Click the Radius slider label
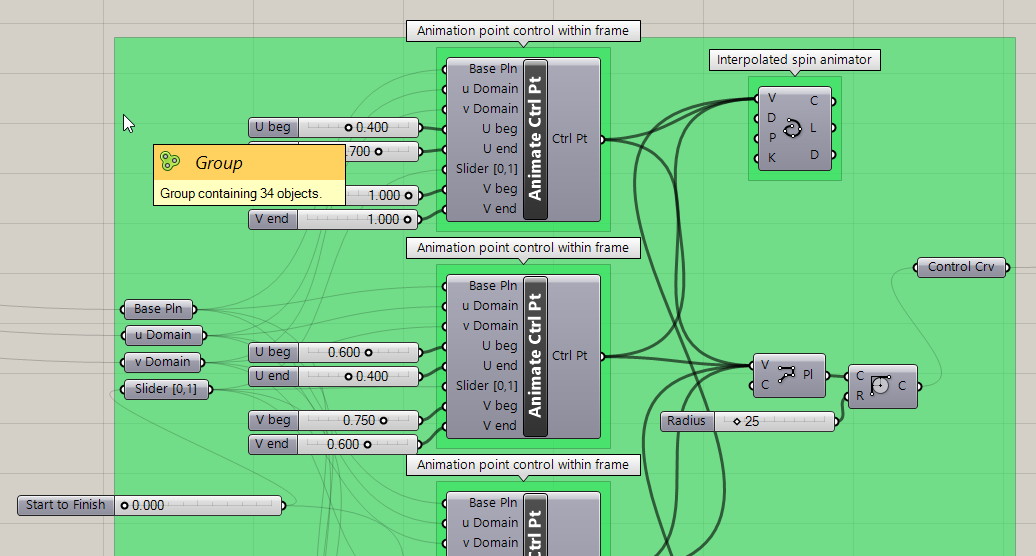The image size is (1036, 556). coord(686,421)
